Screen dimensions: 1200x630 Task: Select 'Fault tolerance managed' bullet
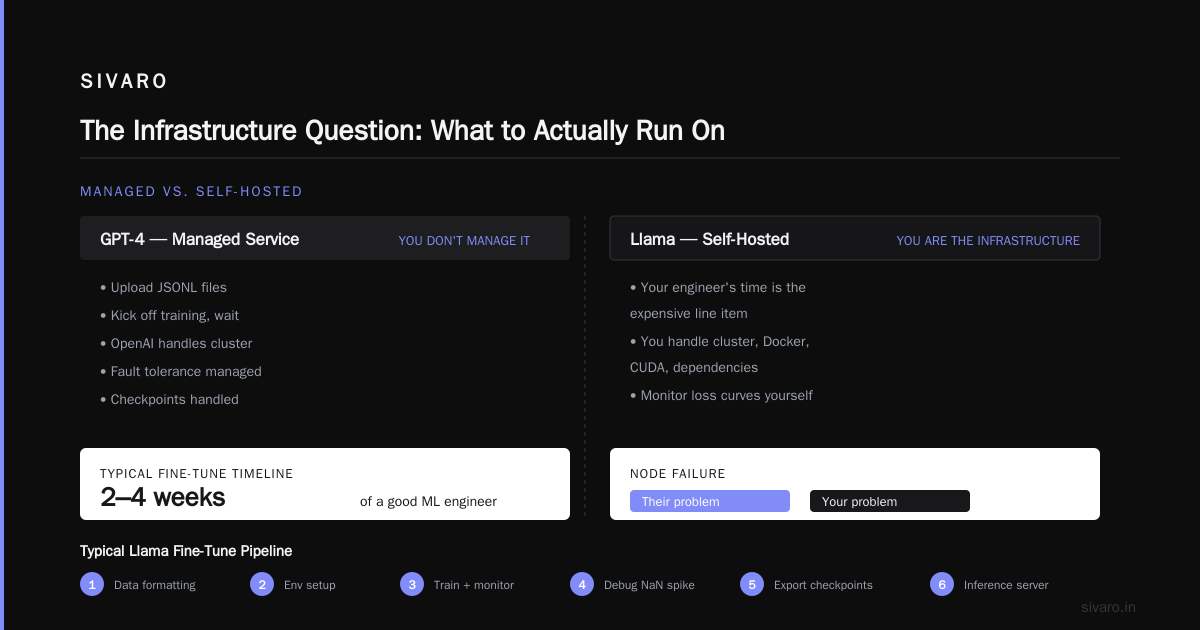point(181,371)
